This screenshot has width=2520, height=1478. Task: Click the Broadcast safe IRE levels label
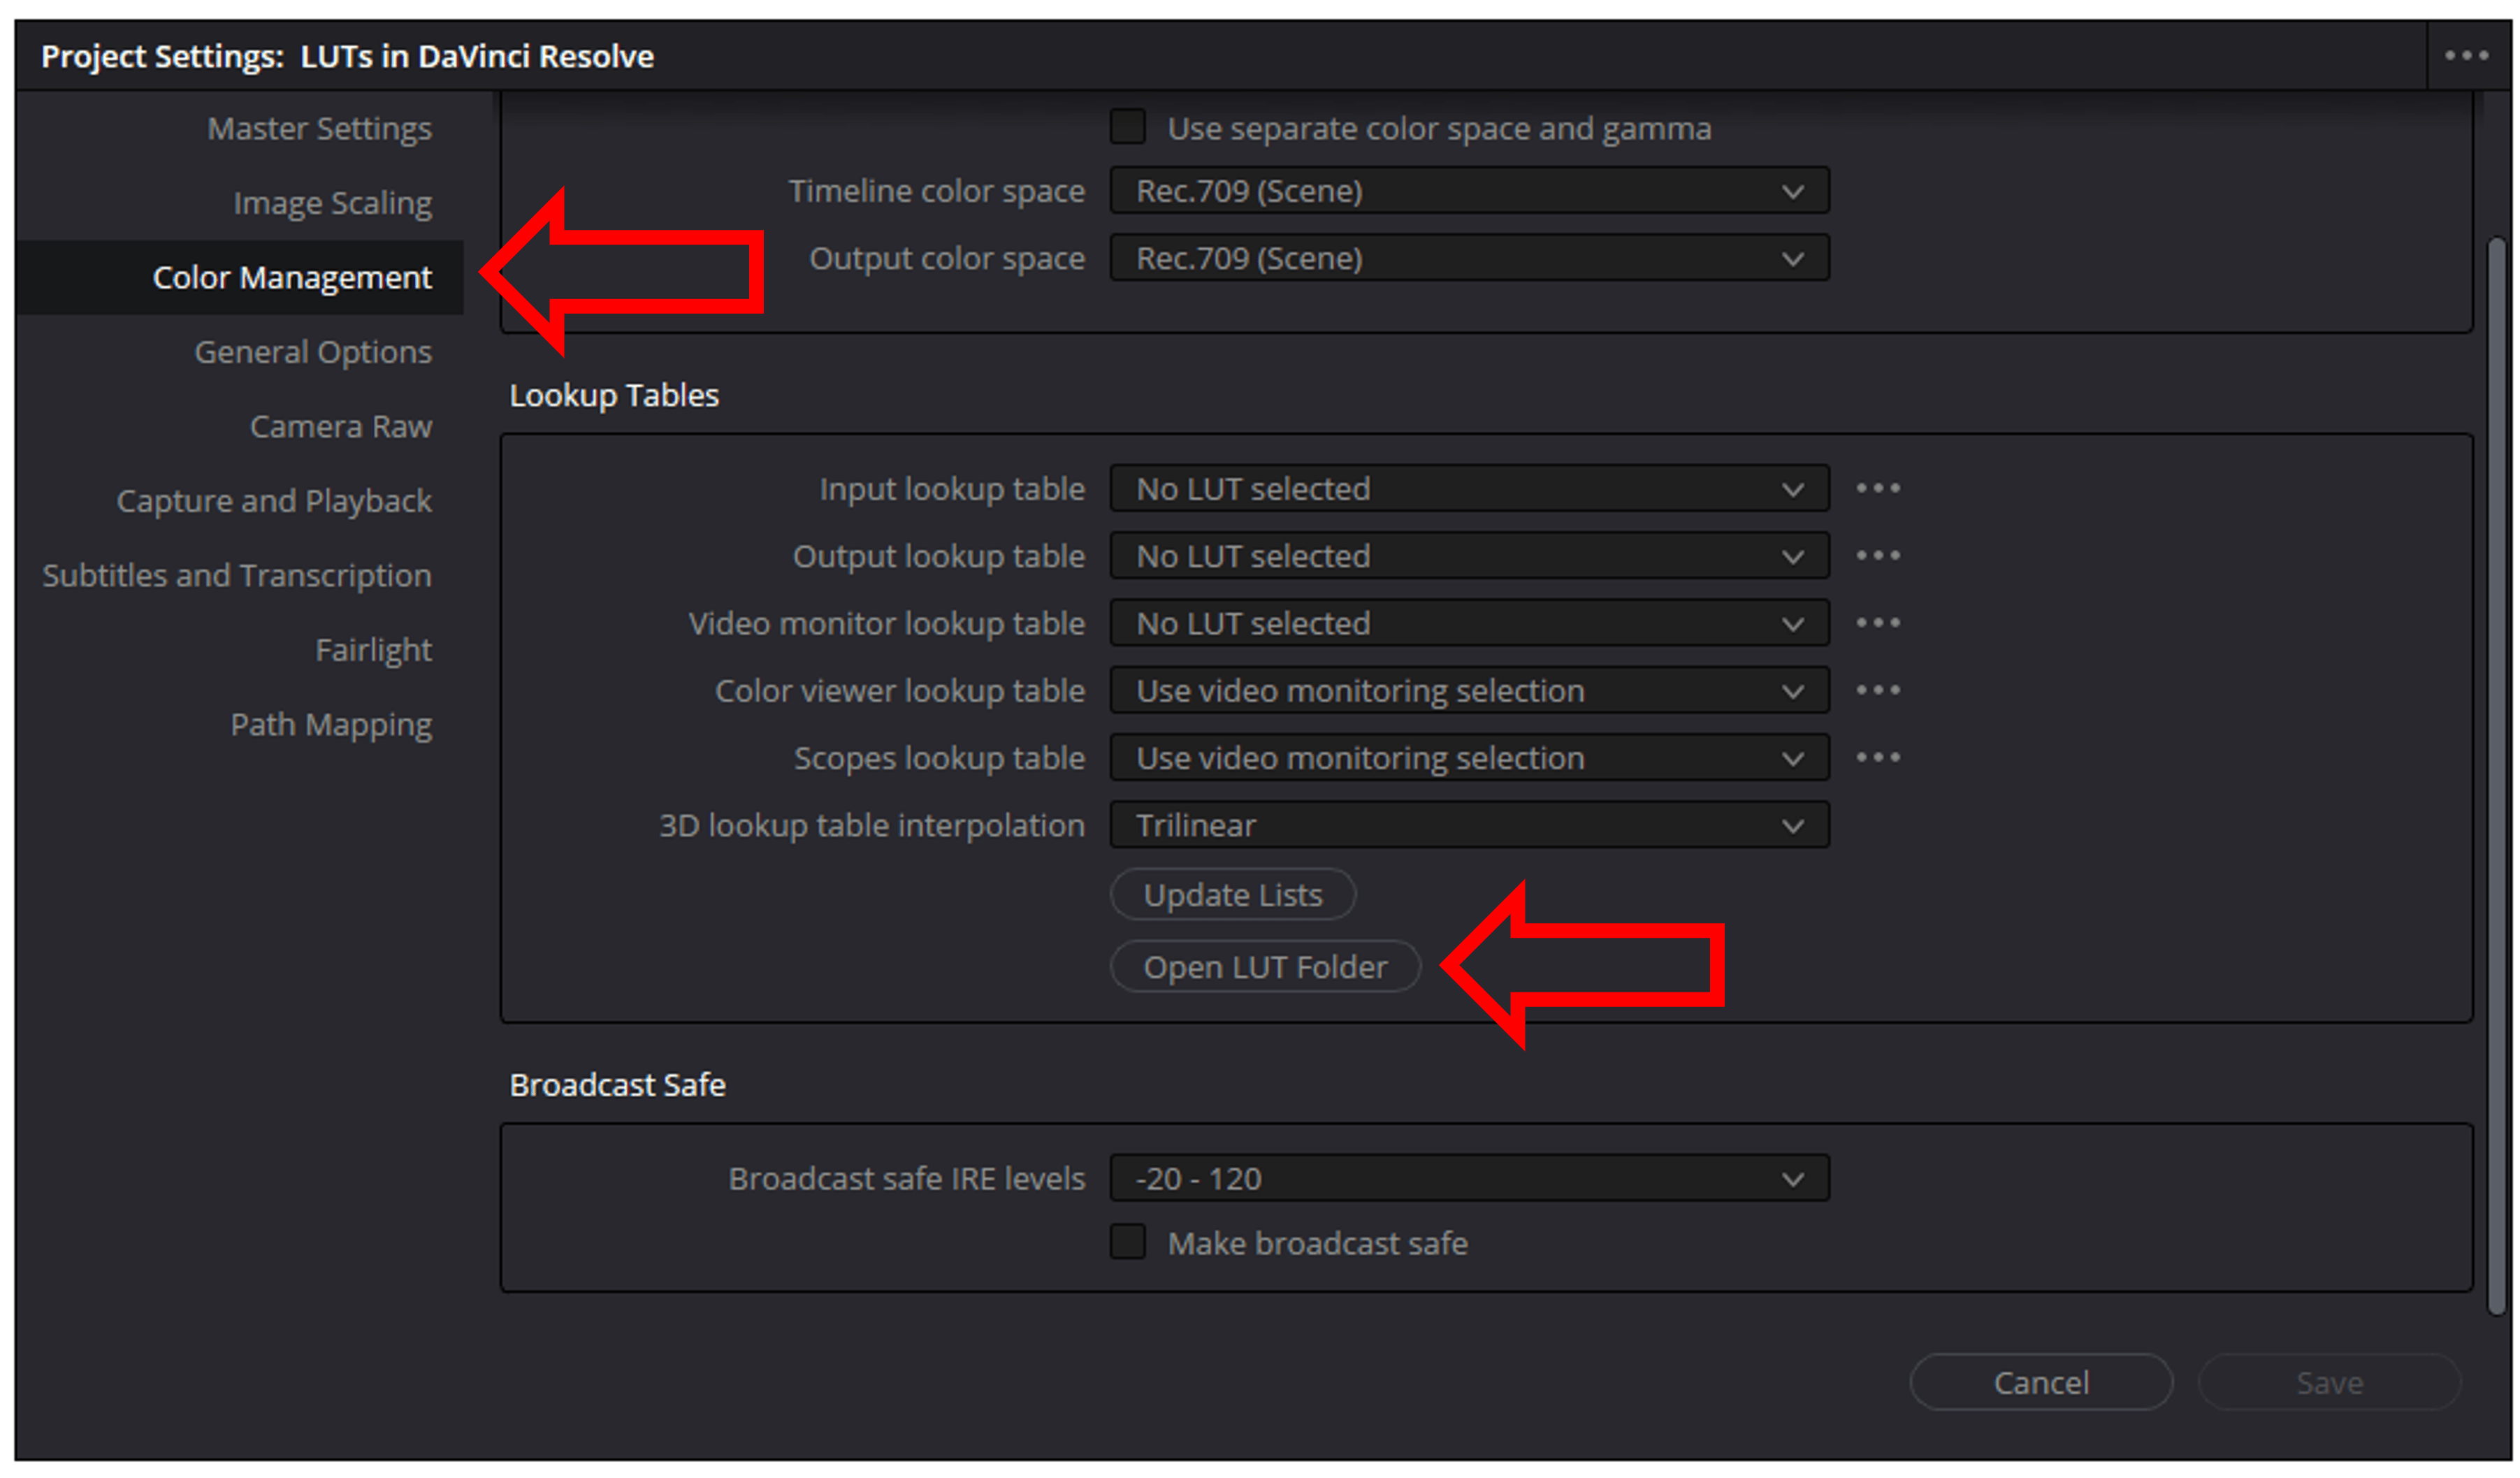pos(907,1178)
